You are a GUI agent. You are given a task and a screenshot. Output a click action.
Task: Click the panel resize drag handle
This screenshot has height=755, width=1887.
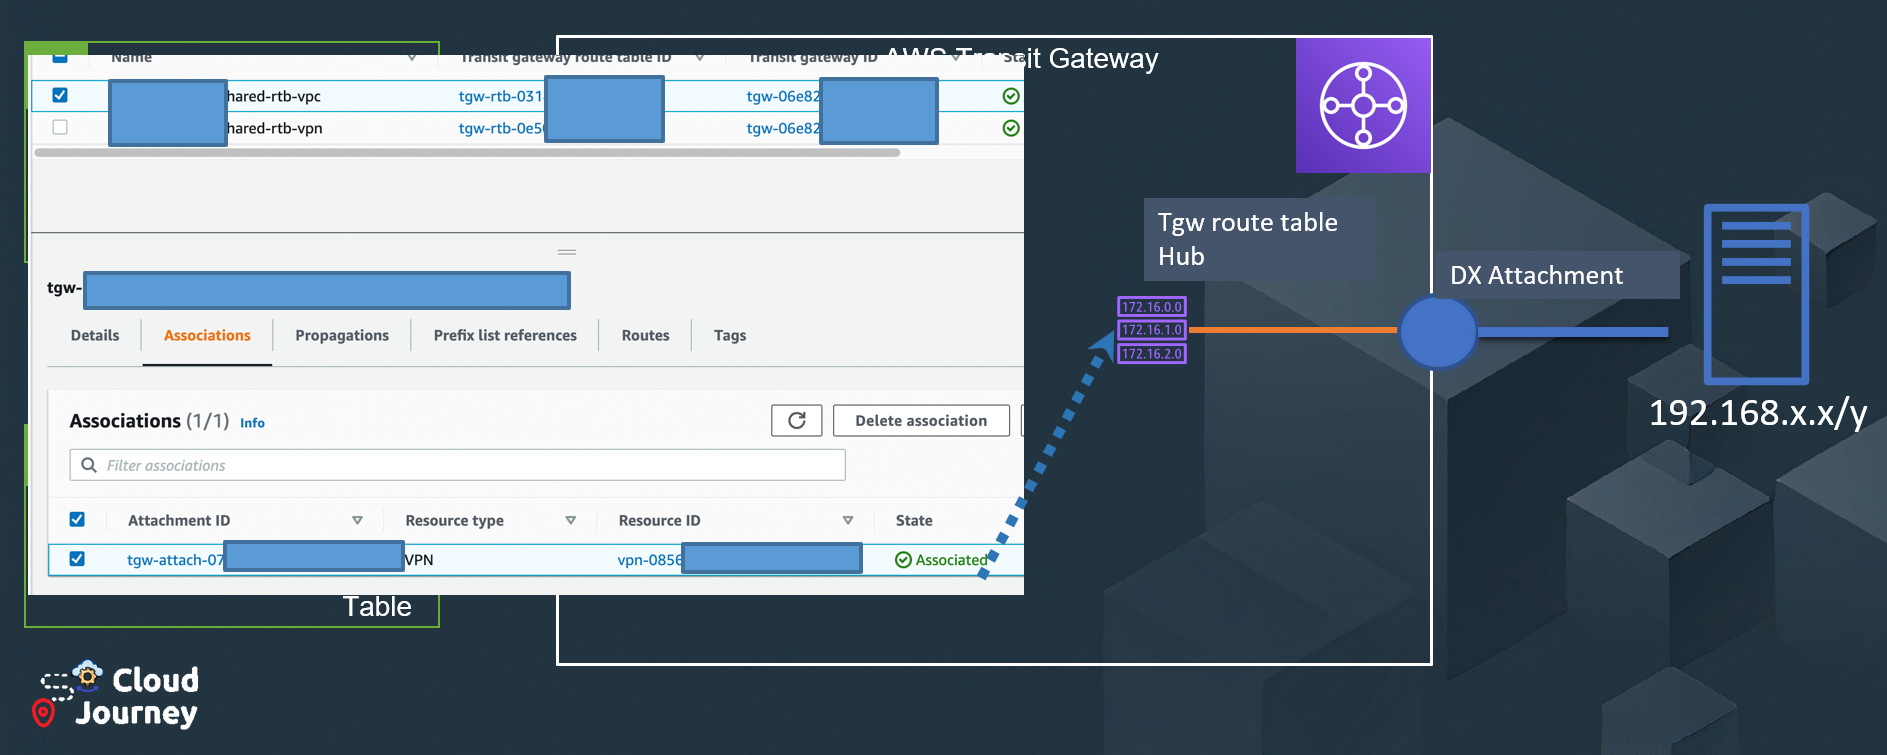pyautogui.click(x=567, y=252)
